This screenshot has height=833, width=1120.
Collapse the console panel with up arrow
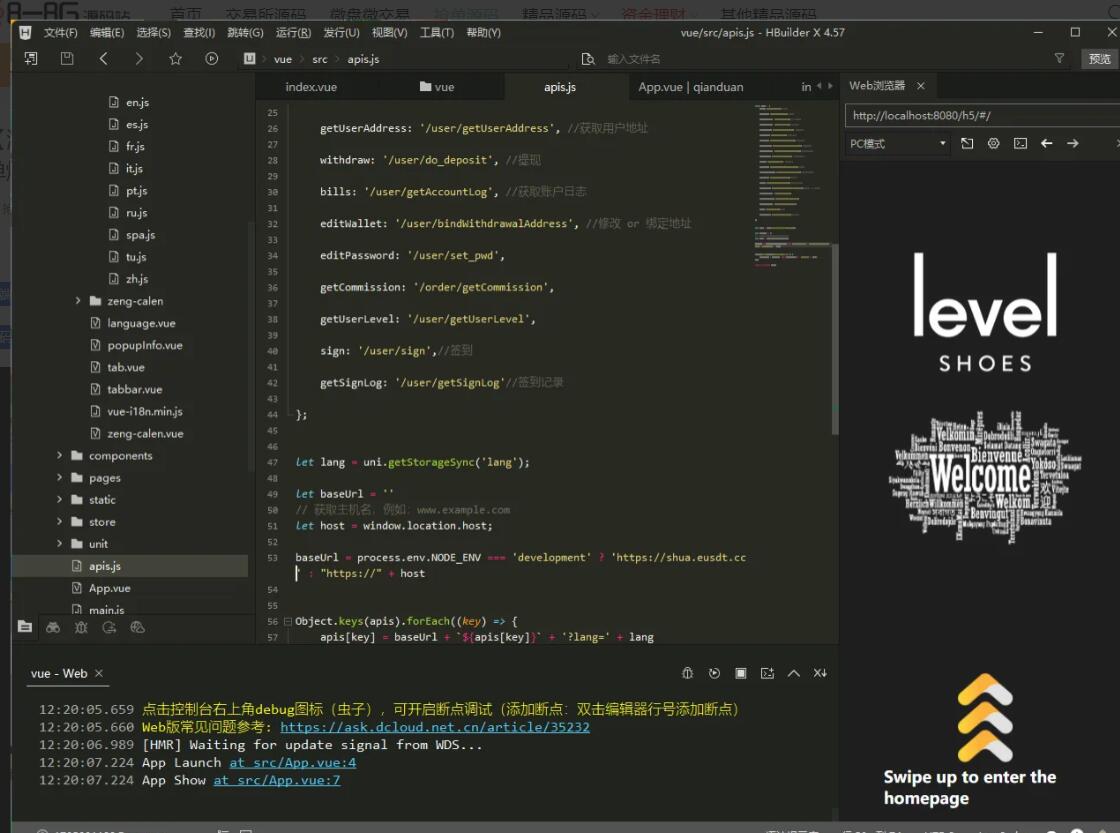coord(793,673)
